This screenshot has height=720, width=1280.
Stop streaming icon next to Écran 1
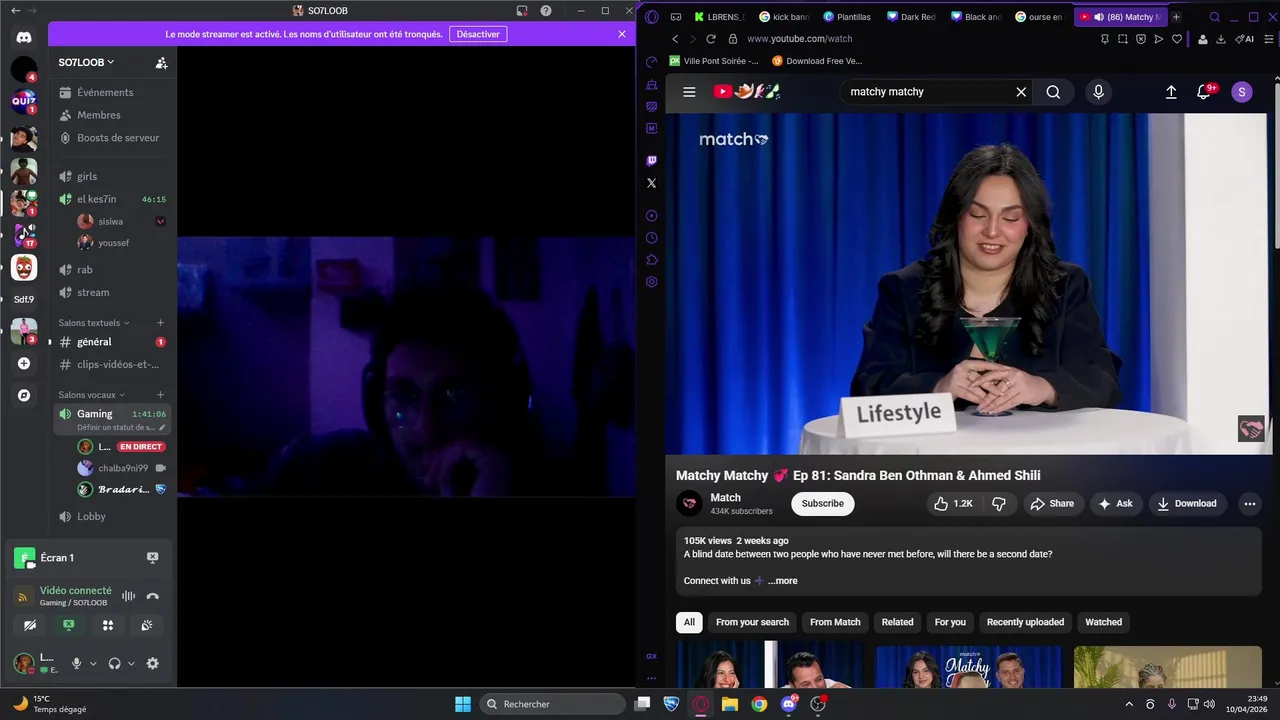(x=152, y=558)
